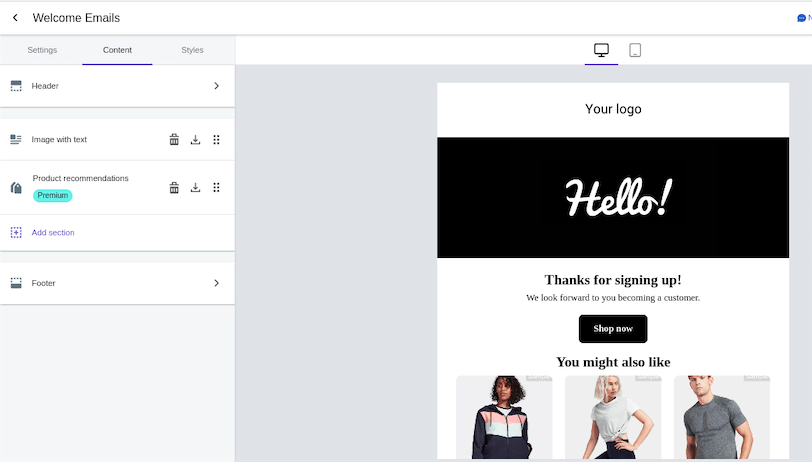Click the chat icon in top right

(801, 18)
